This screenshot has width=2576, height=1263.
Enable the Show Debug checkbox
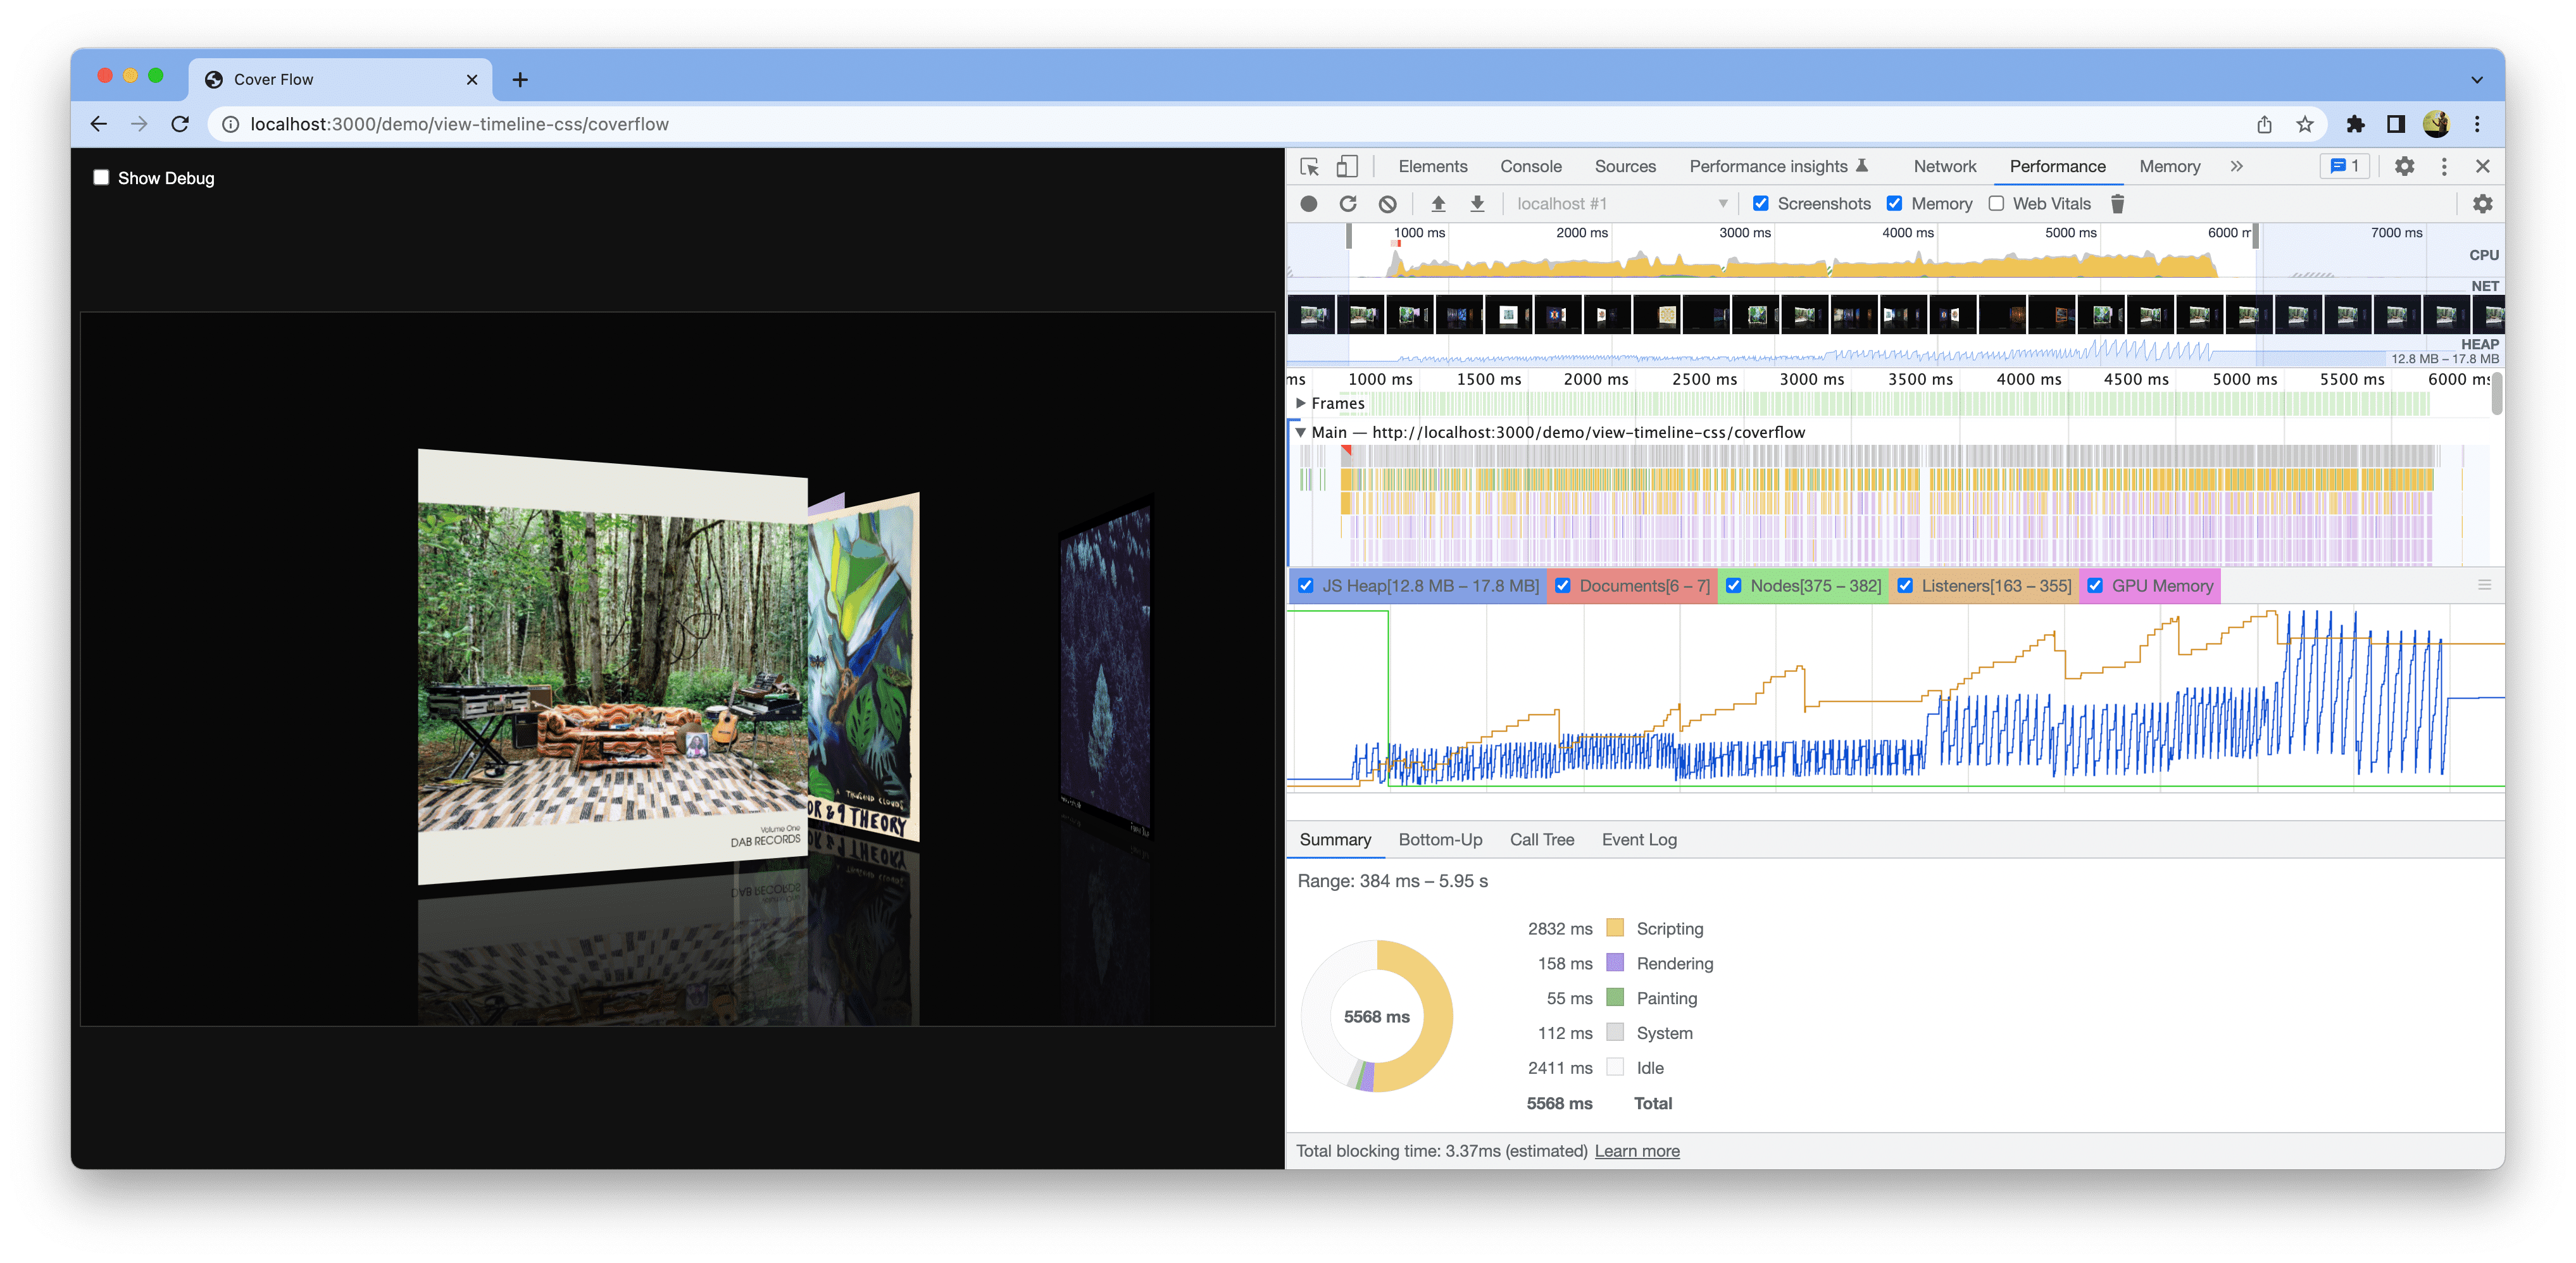[x=99, y=177]
